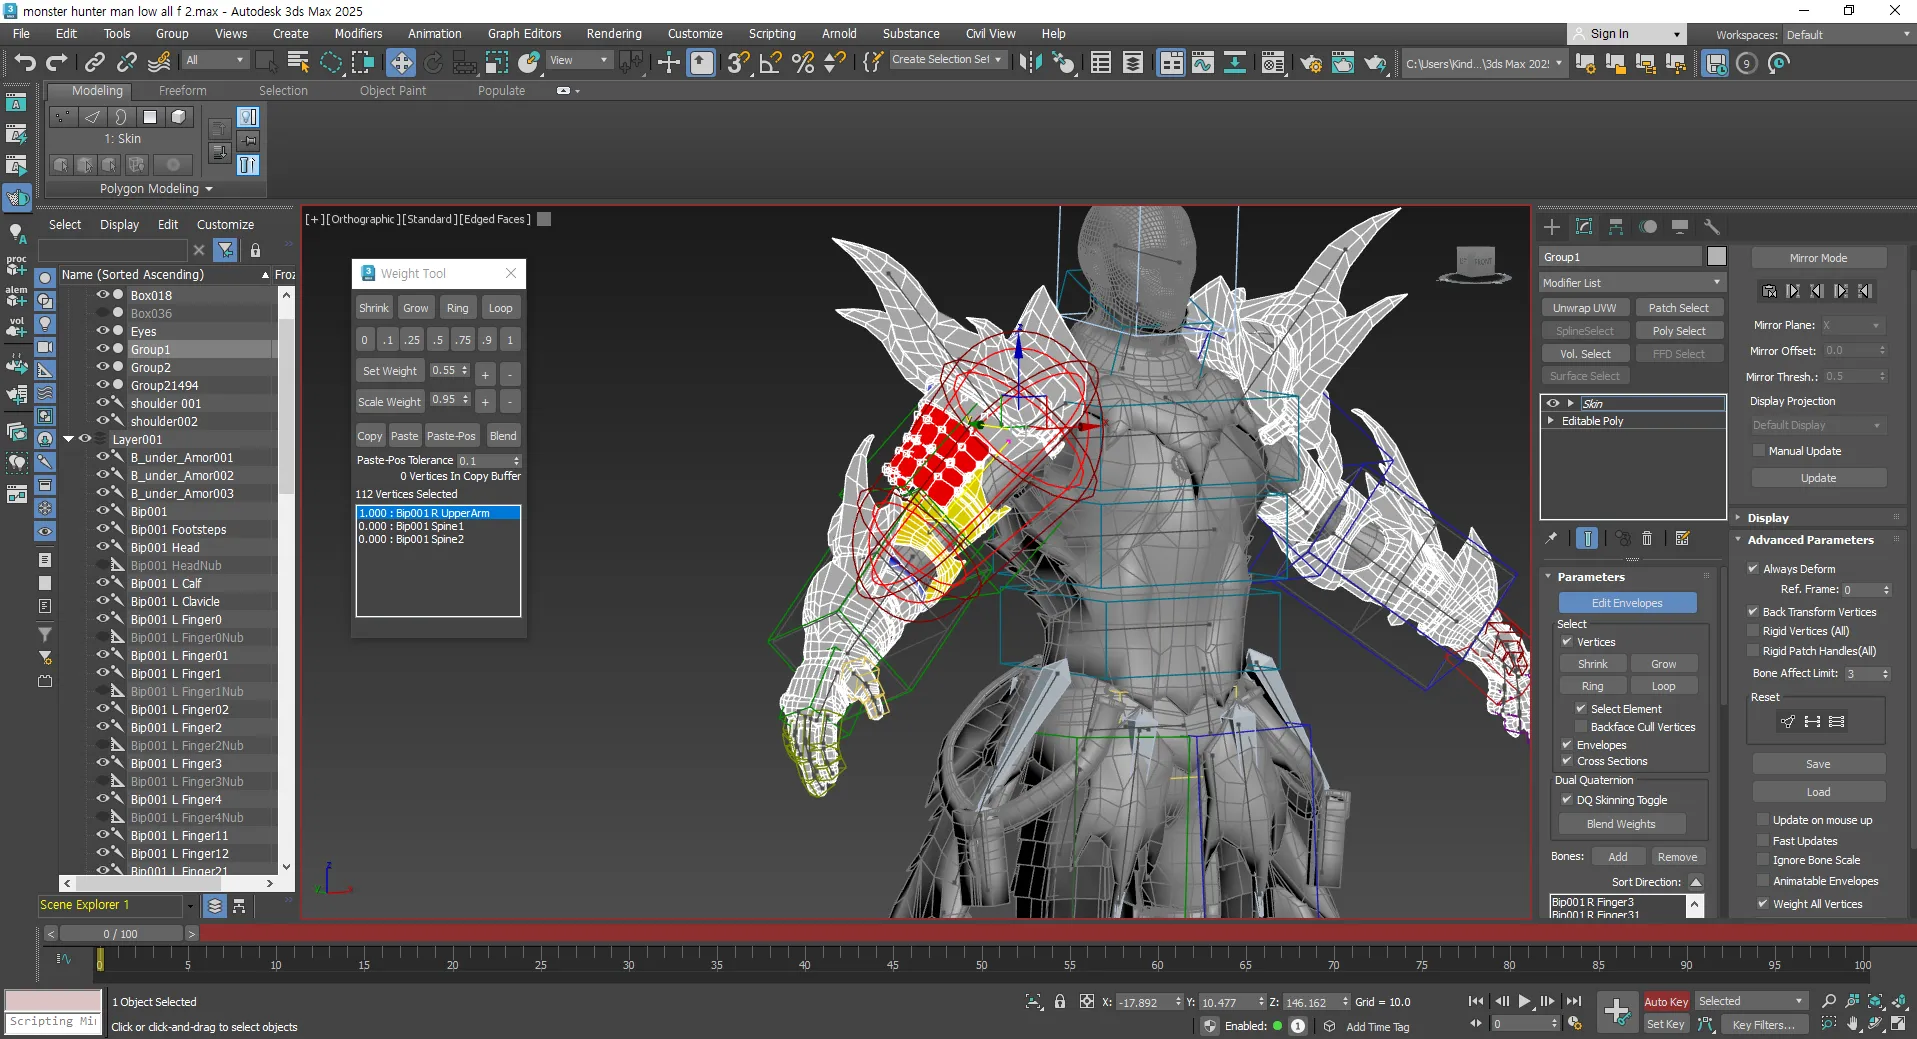Open the Utilities command panel tab
Image resolution: width=1917 pixels, height=1039 pixels.
pos(1712,227)
